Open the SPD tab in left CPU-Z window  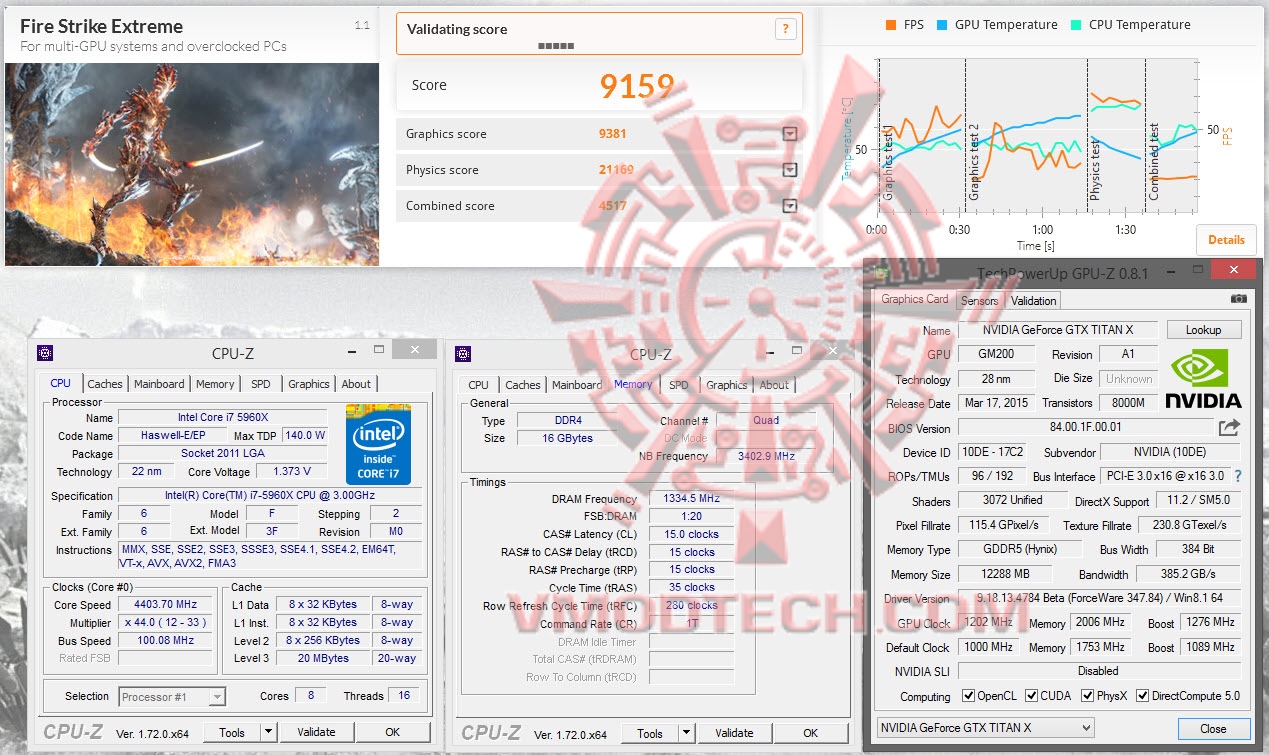point(260,384)
